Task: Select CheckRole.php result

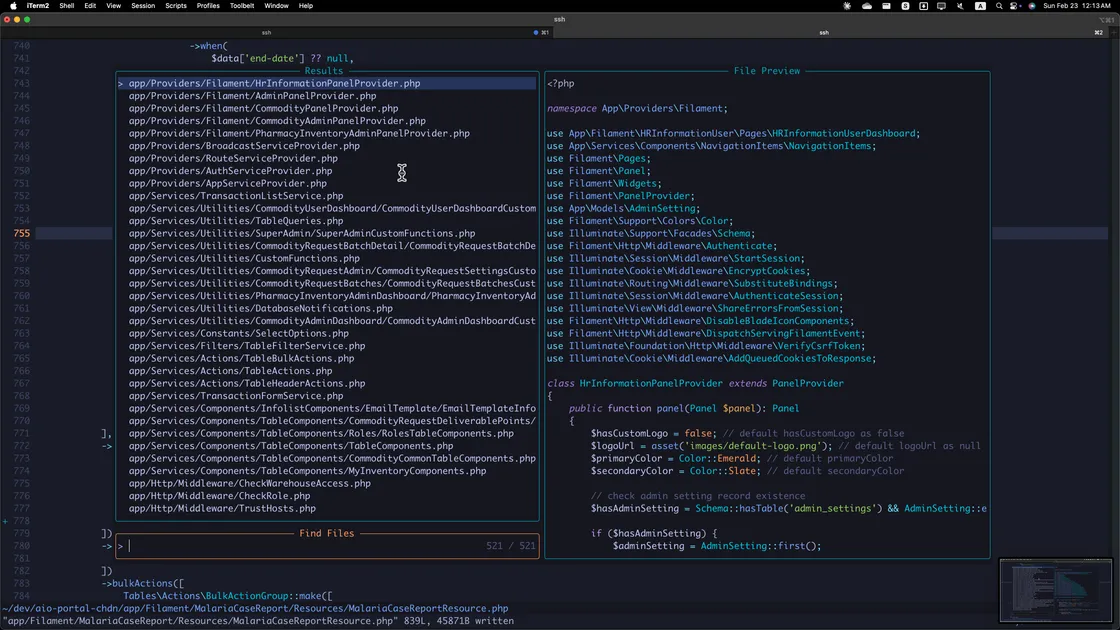Action: click(x=219, y=496)
